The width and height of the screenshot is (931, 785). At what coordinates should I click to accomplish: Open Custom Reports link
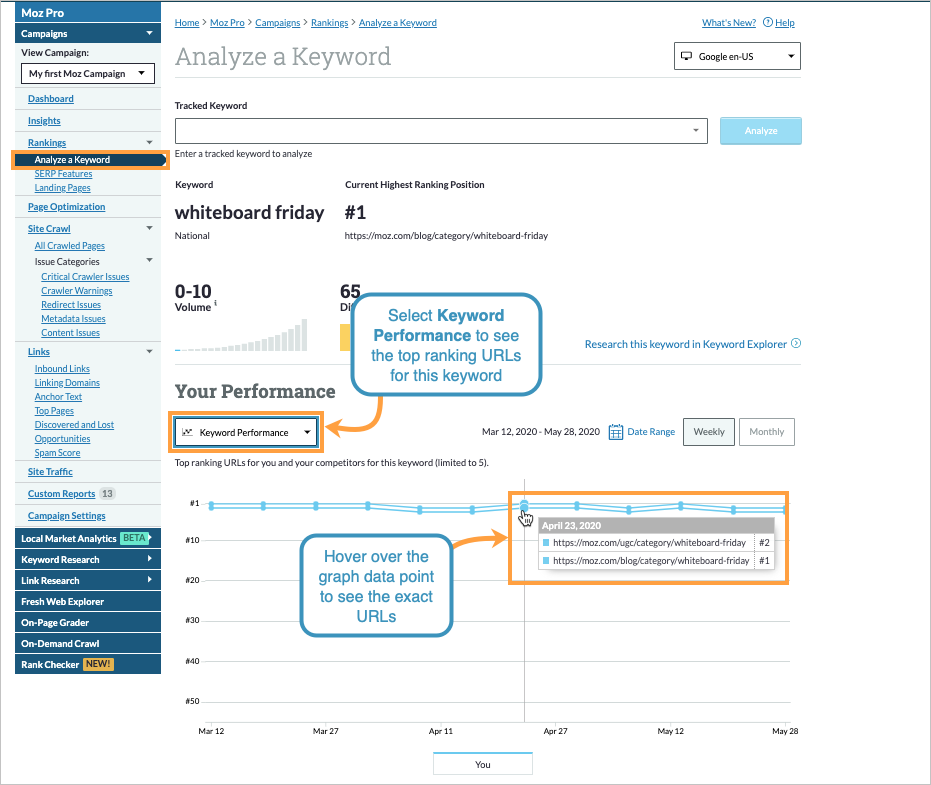tap(61, 493)
